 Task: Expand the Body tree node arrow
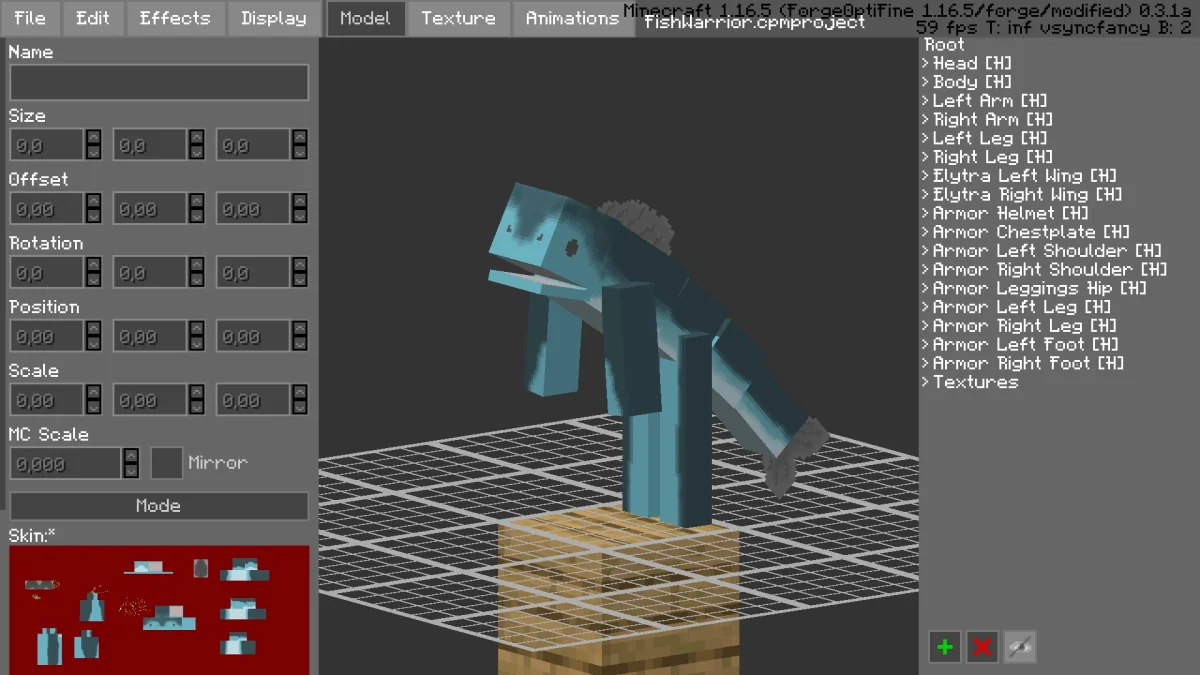[x=925, y=83]
